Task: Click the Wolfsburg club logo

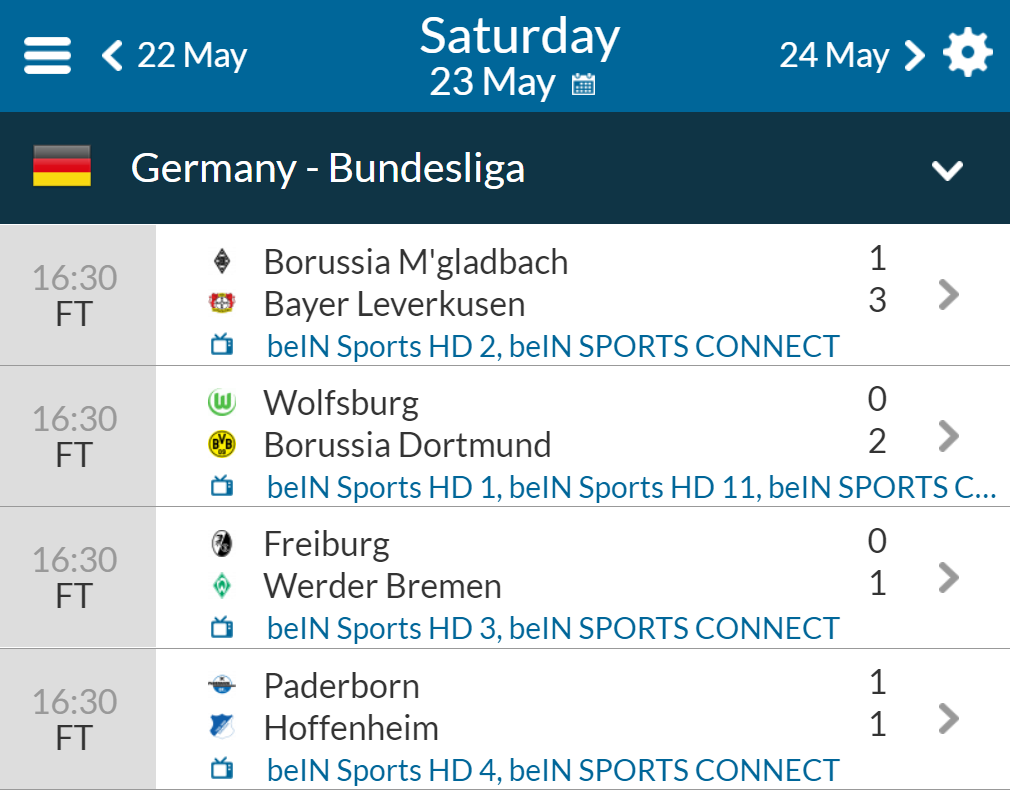Action: (x=222, y=403)
